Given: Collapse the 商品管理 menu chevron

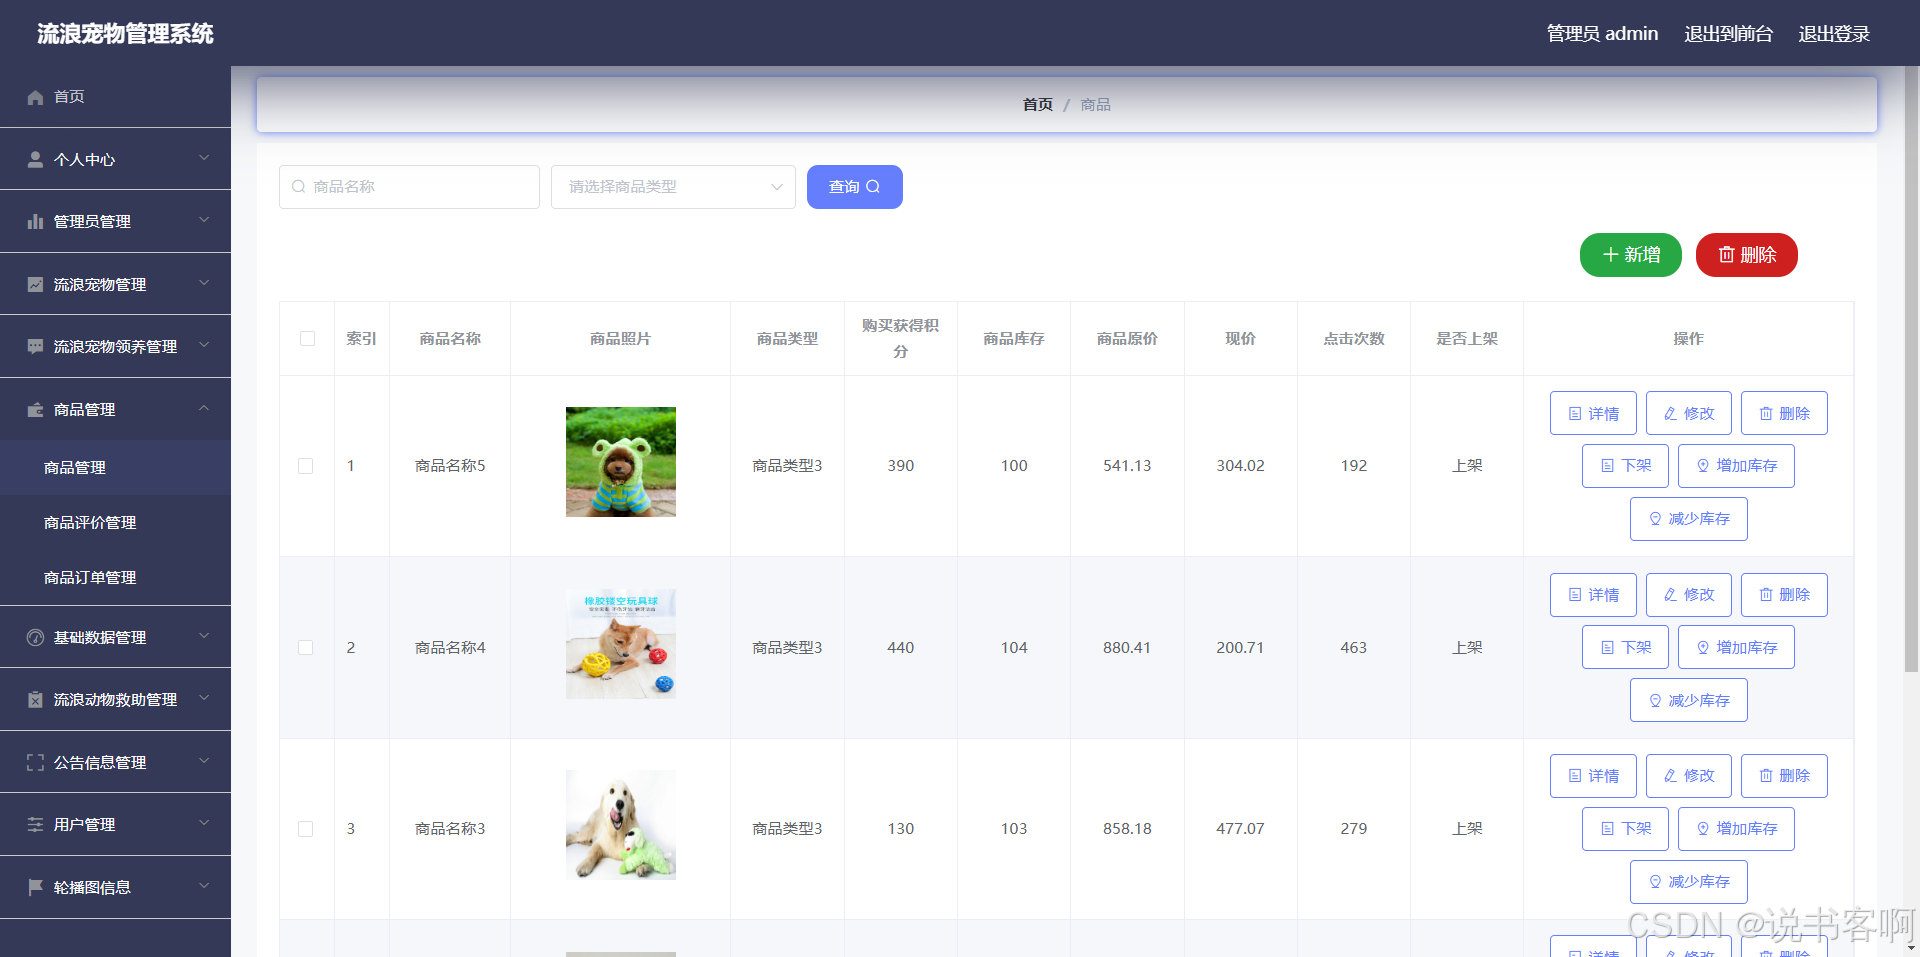Looking at the screenshot, I should point(204,408).
